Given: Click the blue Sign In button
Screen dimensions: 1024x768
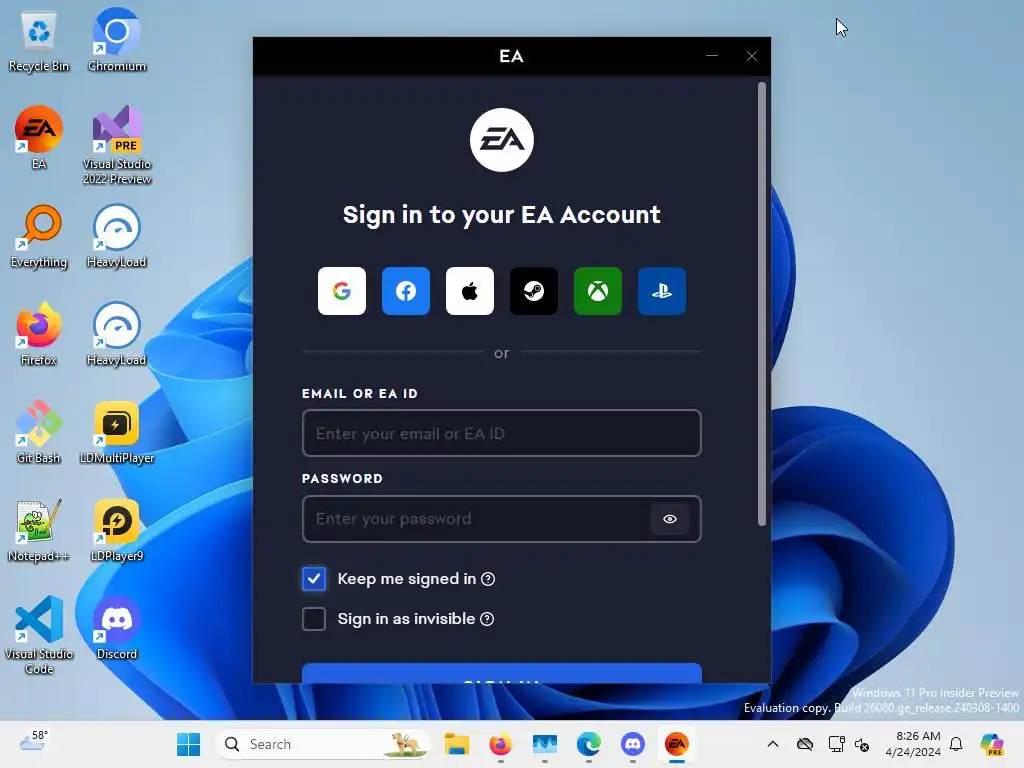Looking at the screenshot, I should 502,673.
